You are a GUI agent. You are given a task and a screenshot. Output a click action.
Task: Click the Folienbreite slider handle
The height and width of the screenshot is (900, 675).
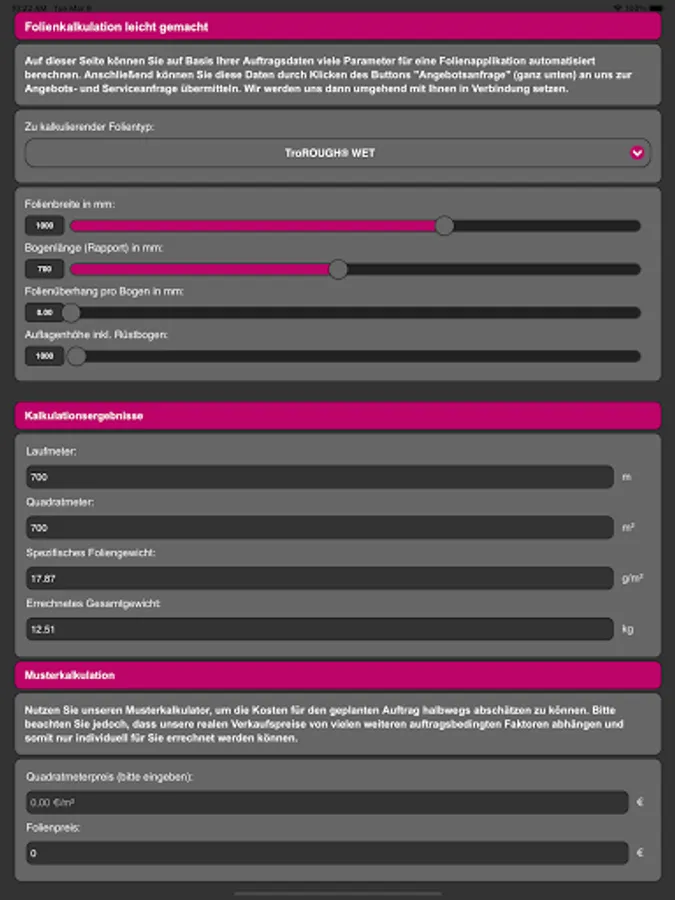[444, 226]
